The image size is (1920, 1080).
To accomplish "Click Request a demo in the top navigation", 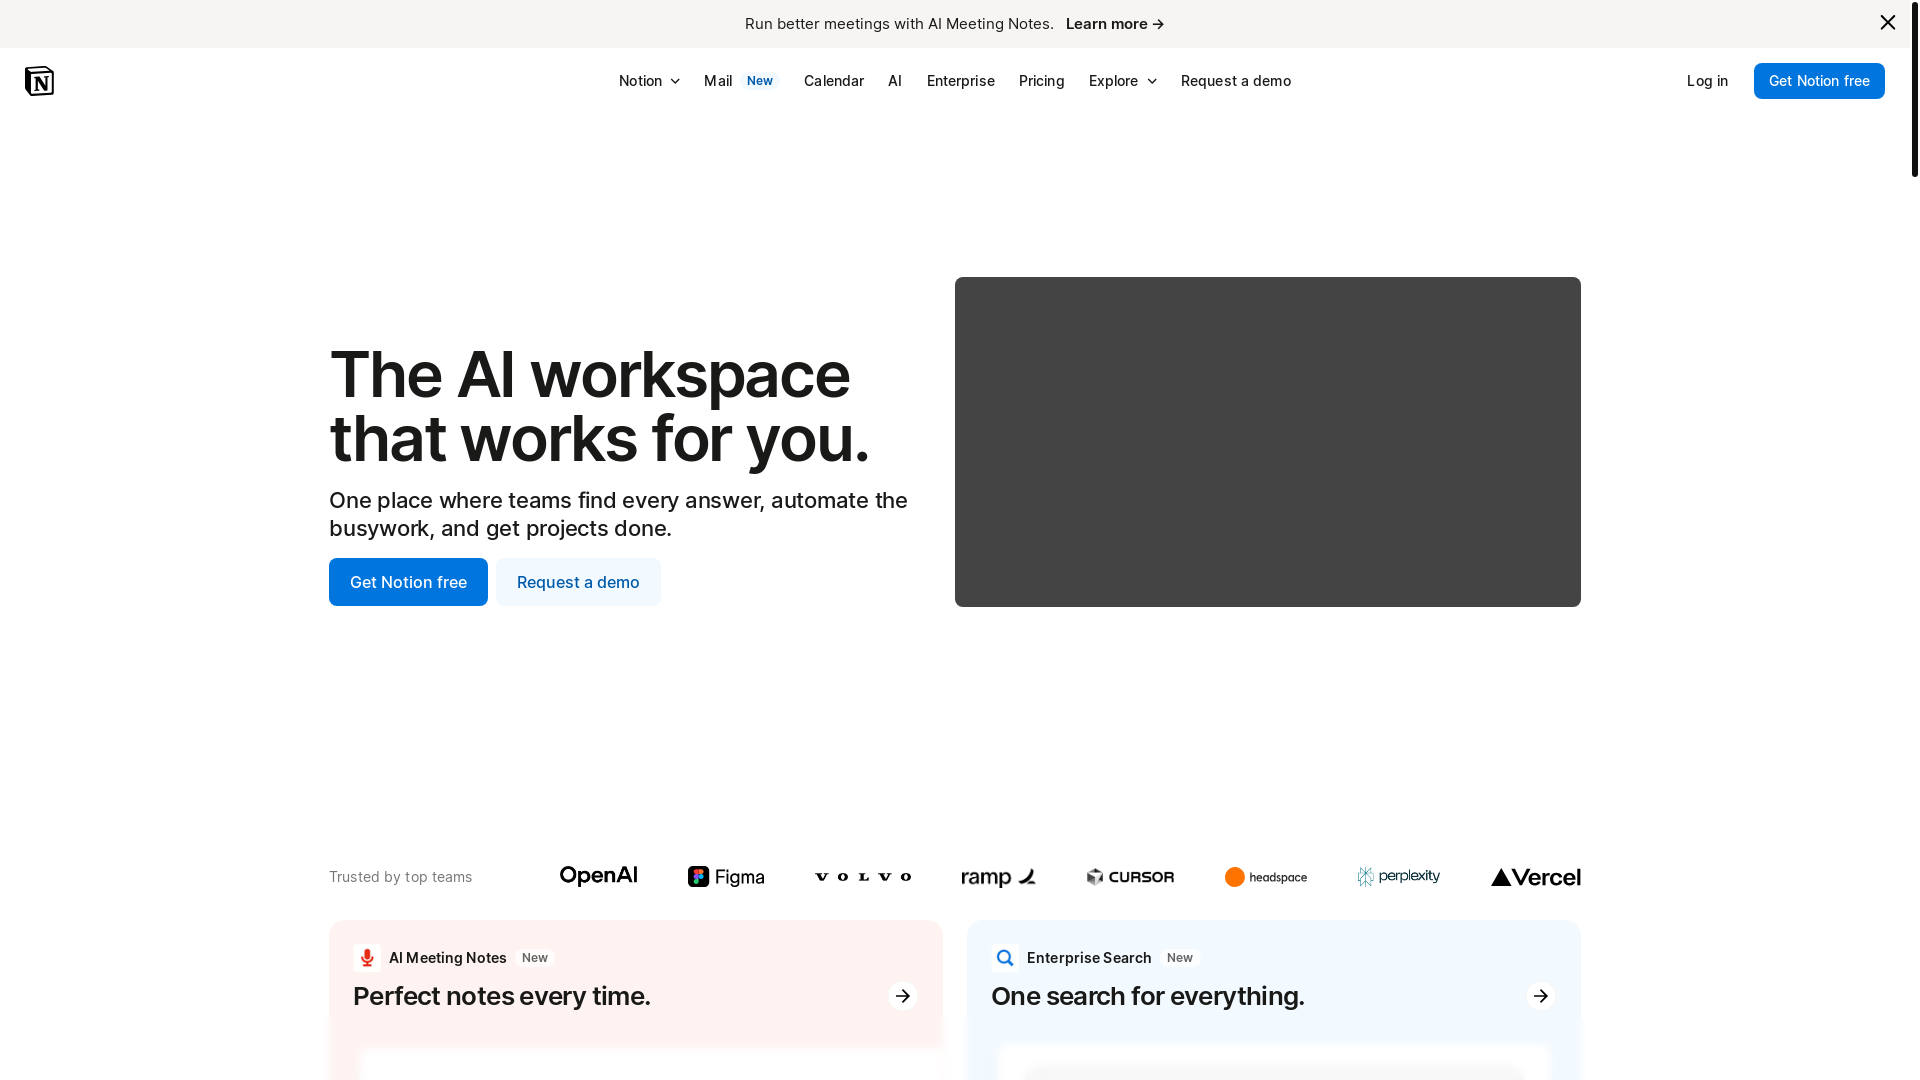I will (x=1236, y=81).
